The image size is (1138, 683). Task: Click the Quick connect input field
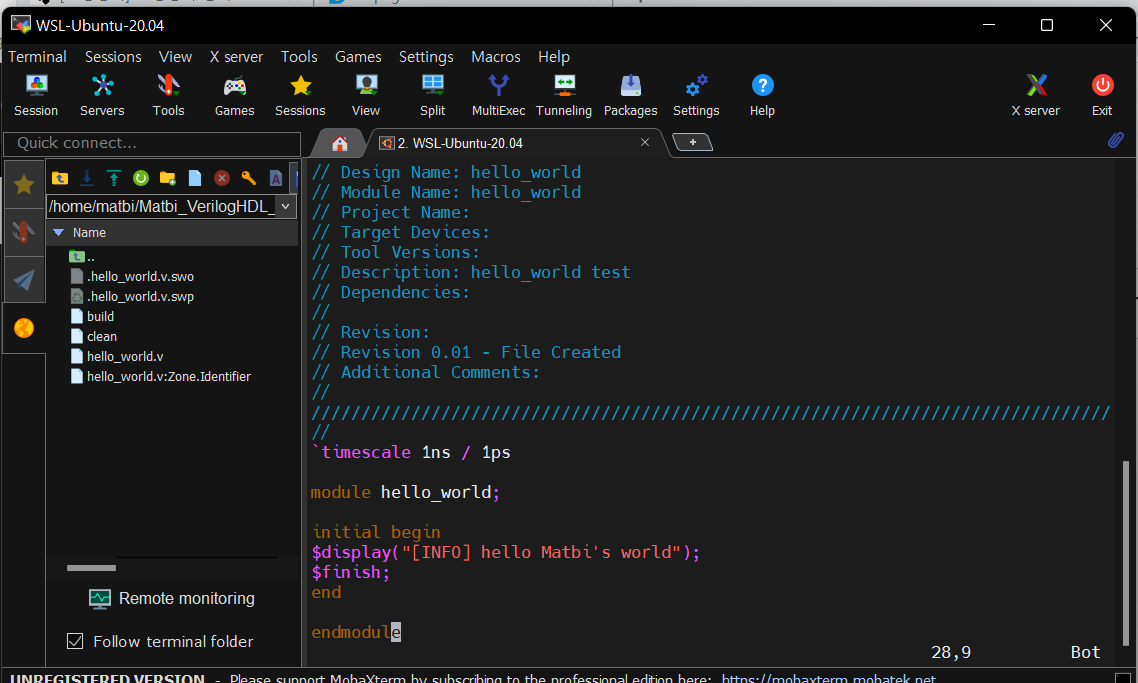[x=152, y=143]
